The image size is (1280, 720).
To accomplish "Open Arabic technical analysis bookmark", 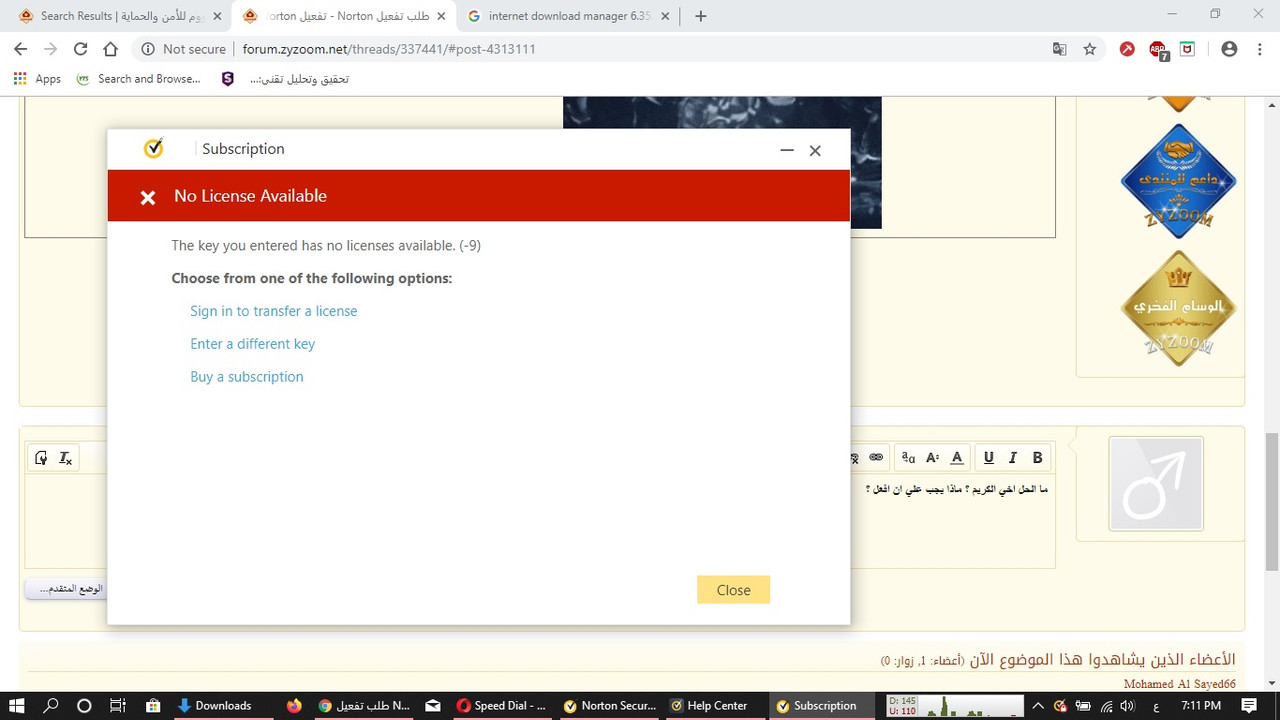I will pos(299,79).
